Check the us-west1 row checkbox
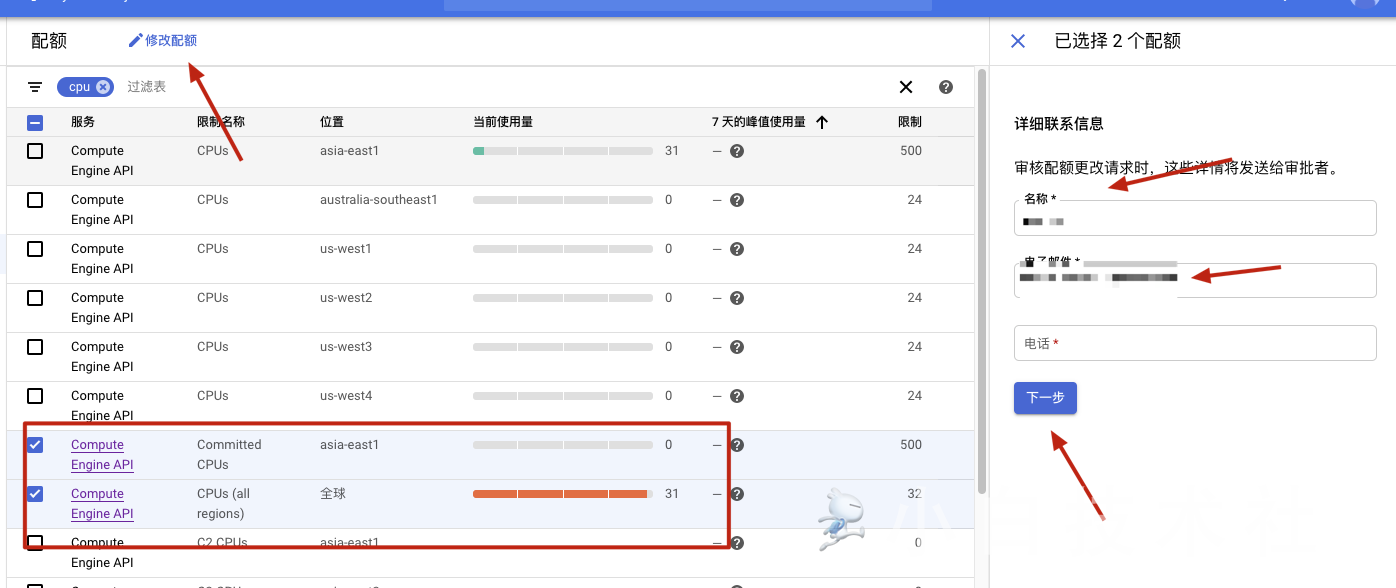The width and height of the screenshot is (1396, 588). [35, 249]
